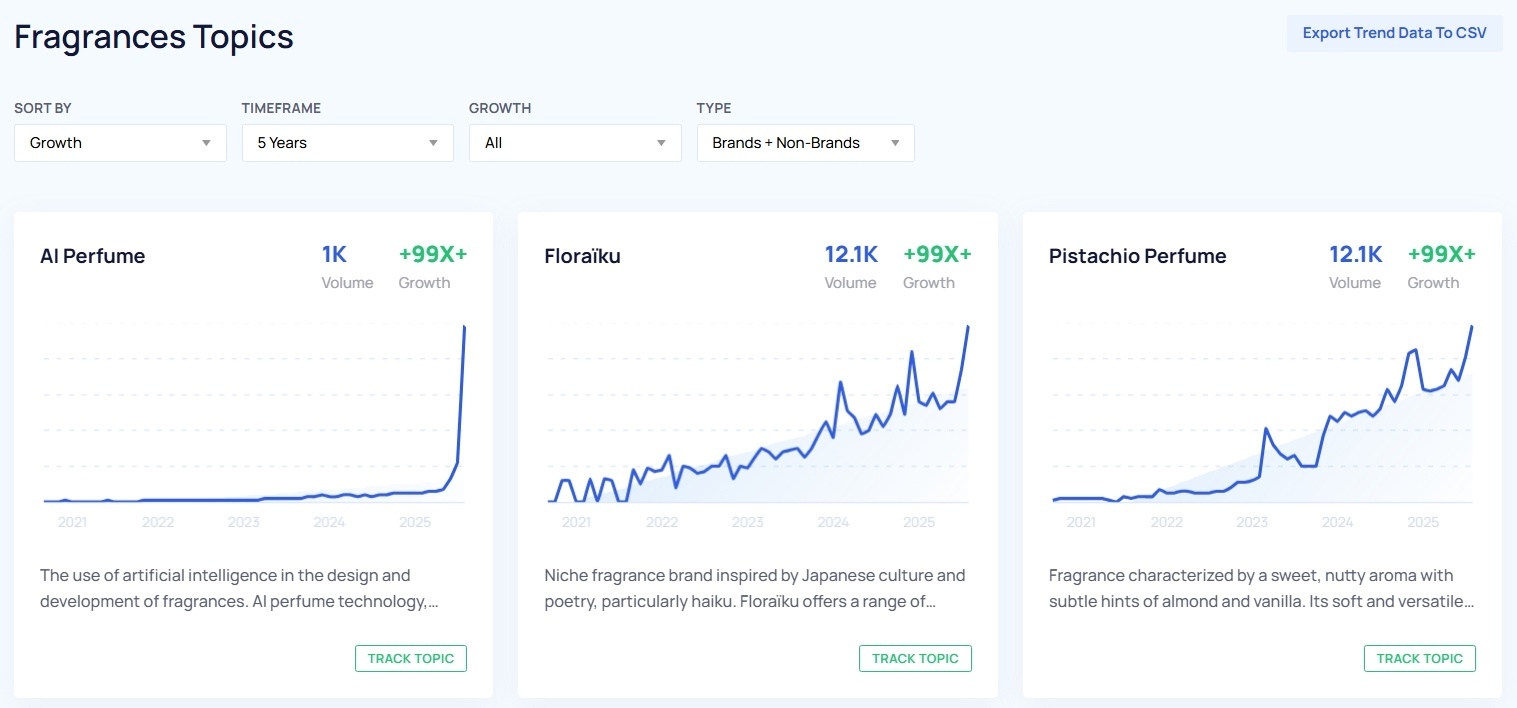Select the Floraïku growth chart
Image resolution: width=1517 pixels, height=708 pixels.
[757, 420]
